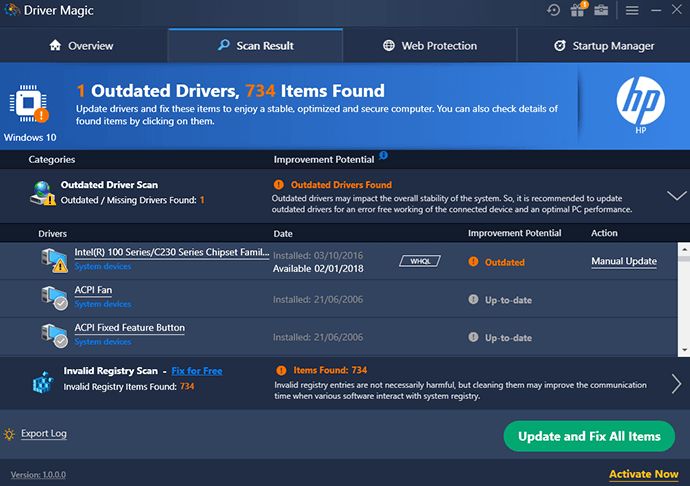Click the Intel chipset device warning icon

pyautogui.click(x=55, y=260)
